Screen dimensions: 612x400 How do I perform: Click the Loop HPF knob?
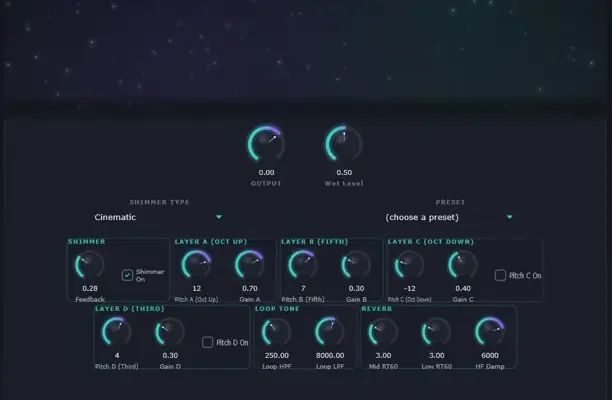tap(277, 332)
